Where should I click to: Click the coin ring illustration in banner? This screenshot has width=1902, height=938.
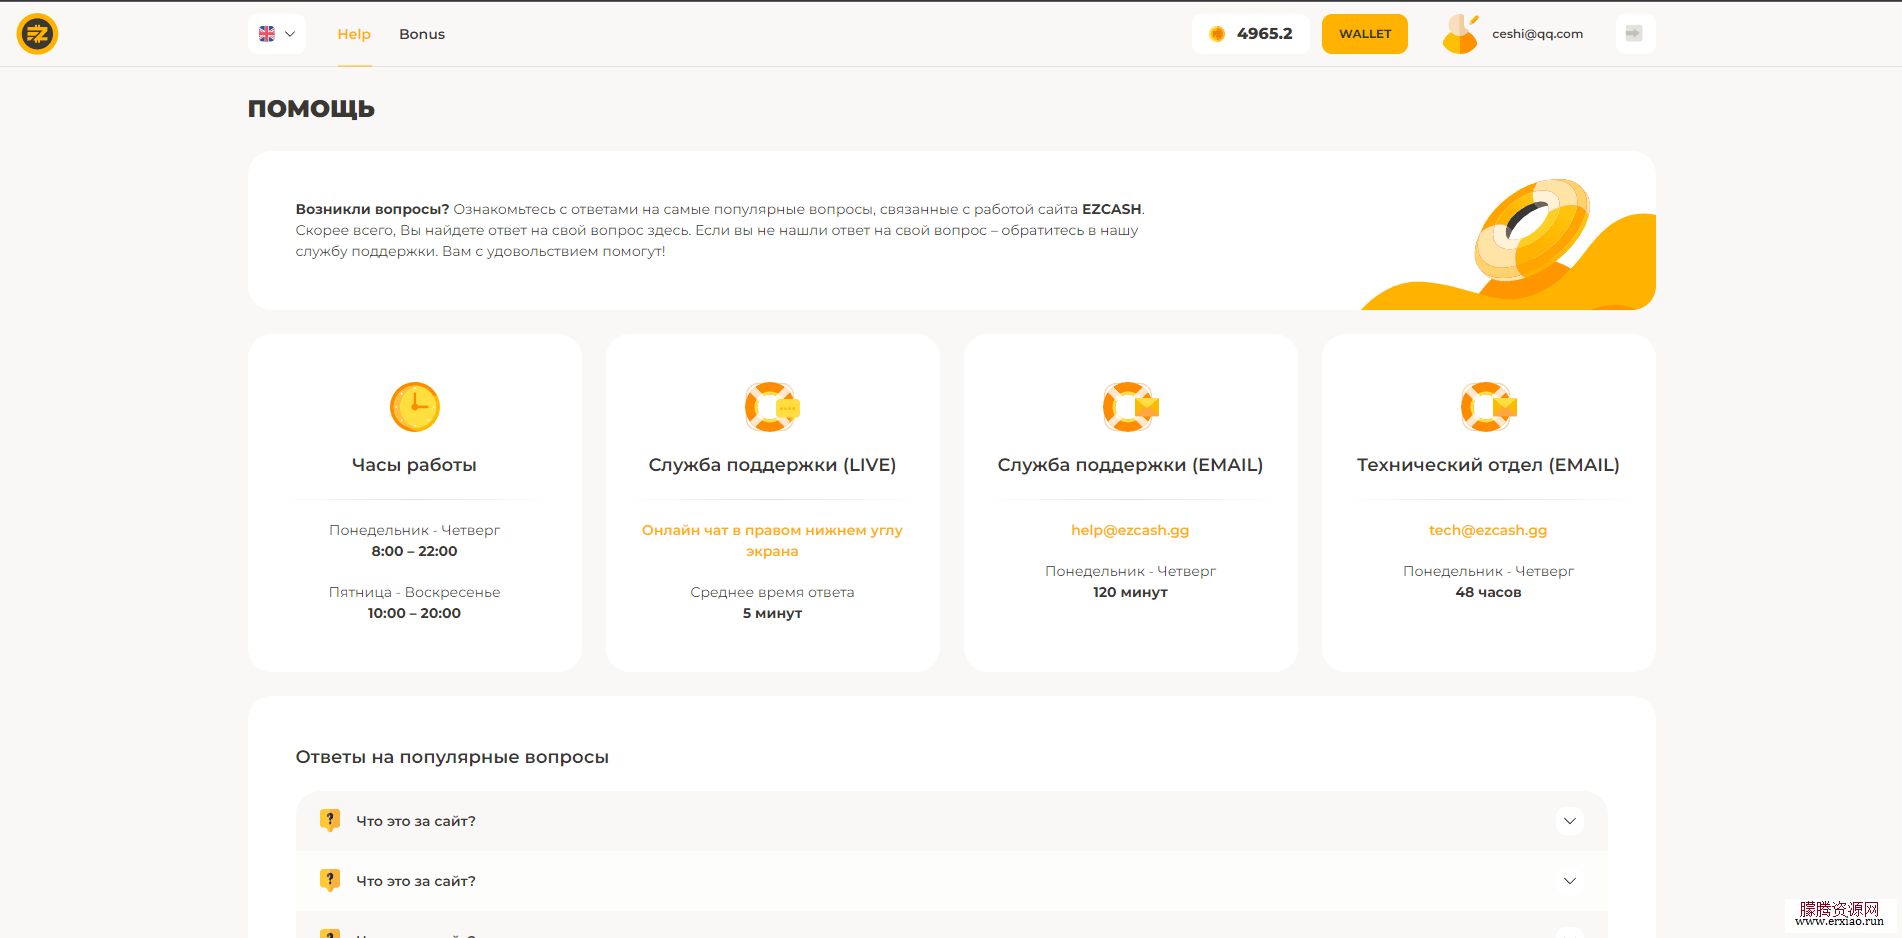point(1531,230)
